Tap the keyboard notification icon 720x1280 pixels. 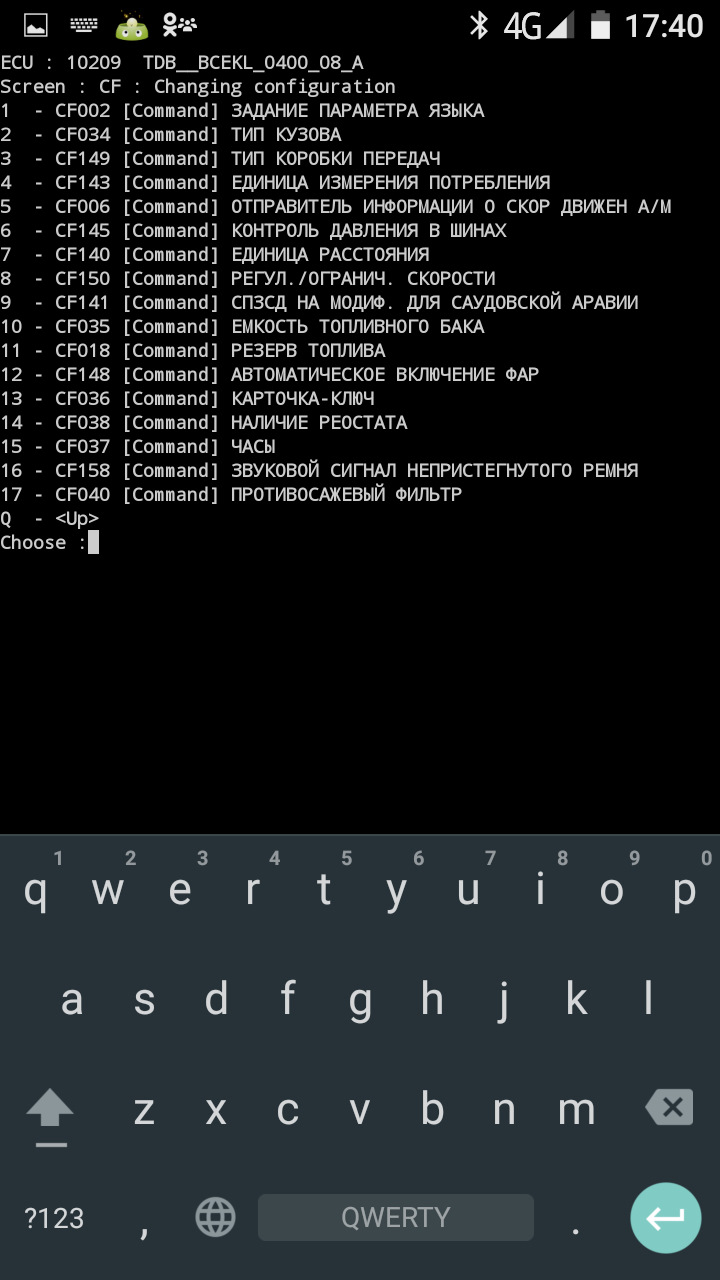coord(84,25)
